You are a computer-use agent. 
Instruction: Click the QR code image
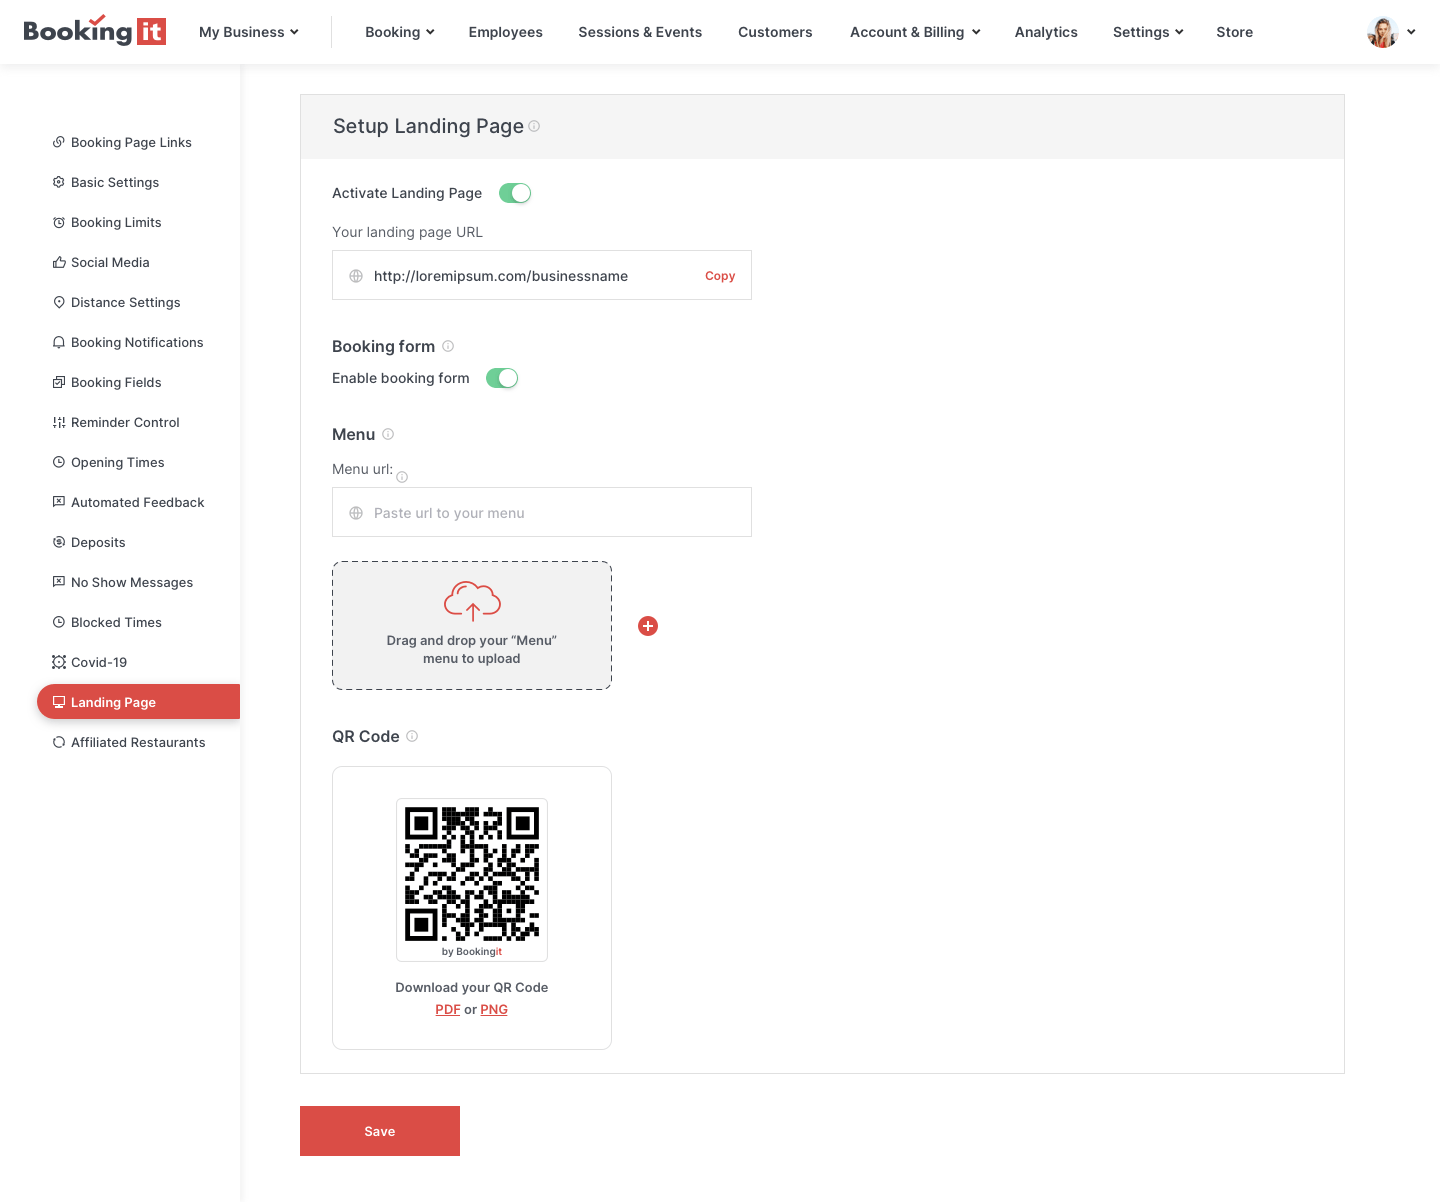472,874
